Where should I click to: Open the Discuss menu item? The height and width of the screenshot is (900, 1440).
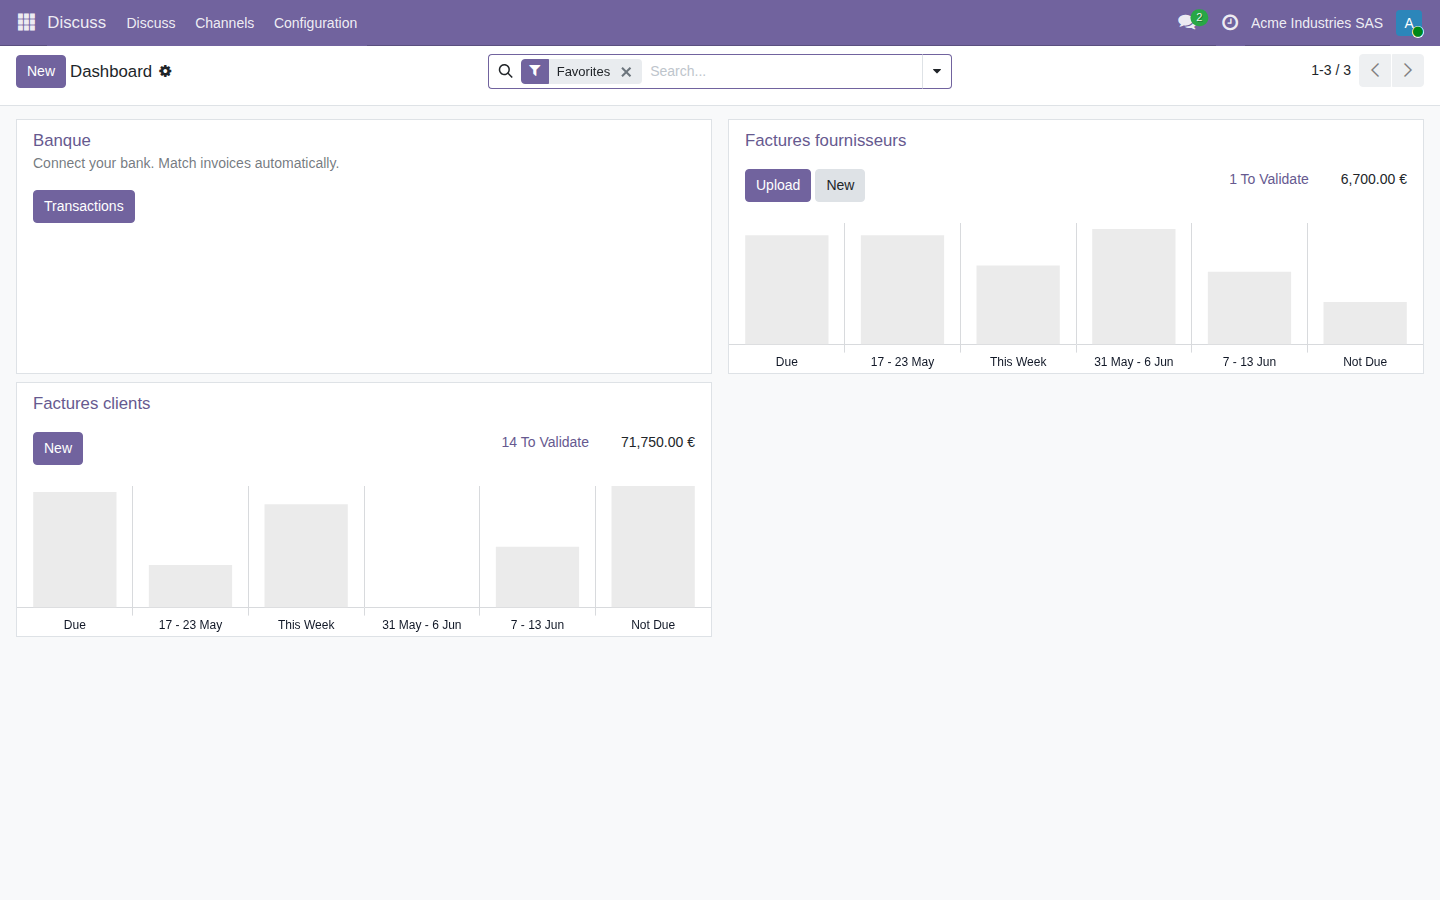point(151,22)
